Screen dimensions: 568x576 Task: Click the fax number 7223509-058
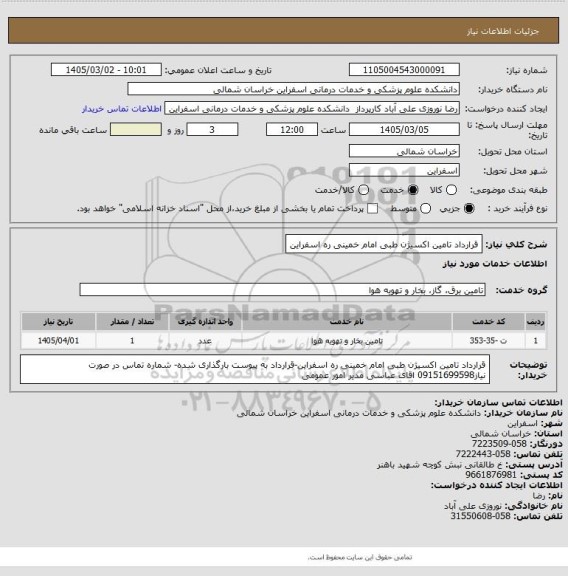(499, 444)
